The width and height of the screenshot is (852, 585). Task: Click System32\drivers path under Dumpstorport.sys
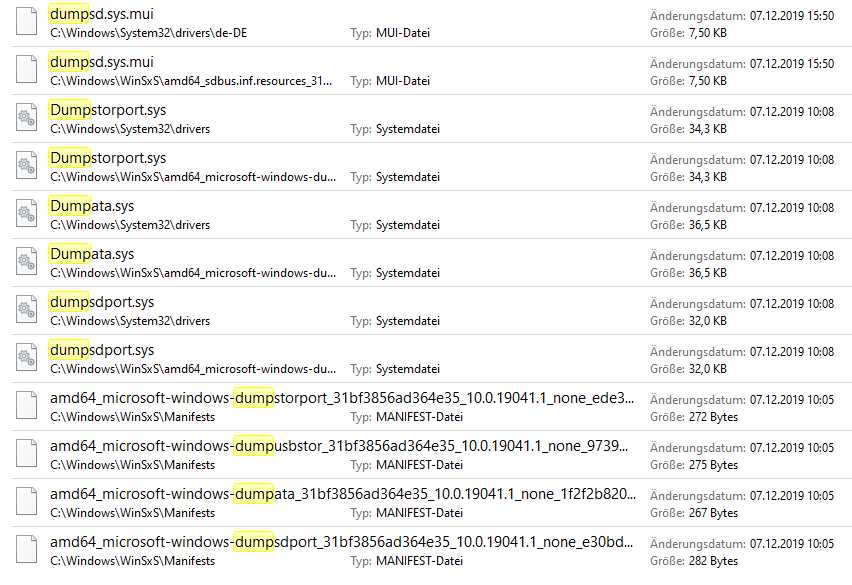click(130, 129)
